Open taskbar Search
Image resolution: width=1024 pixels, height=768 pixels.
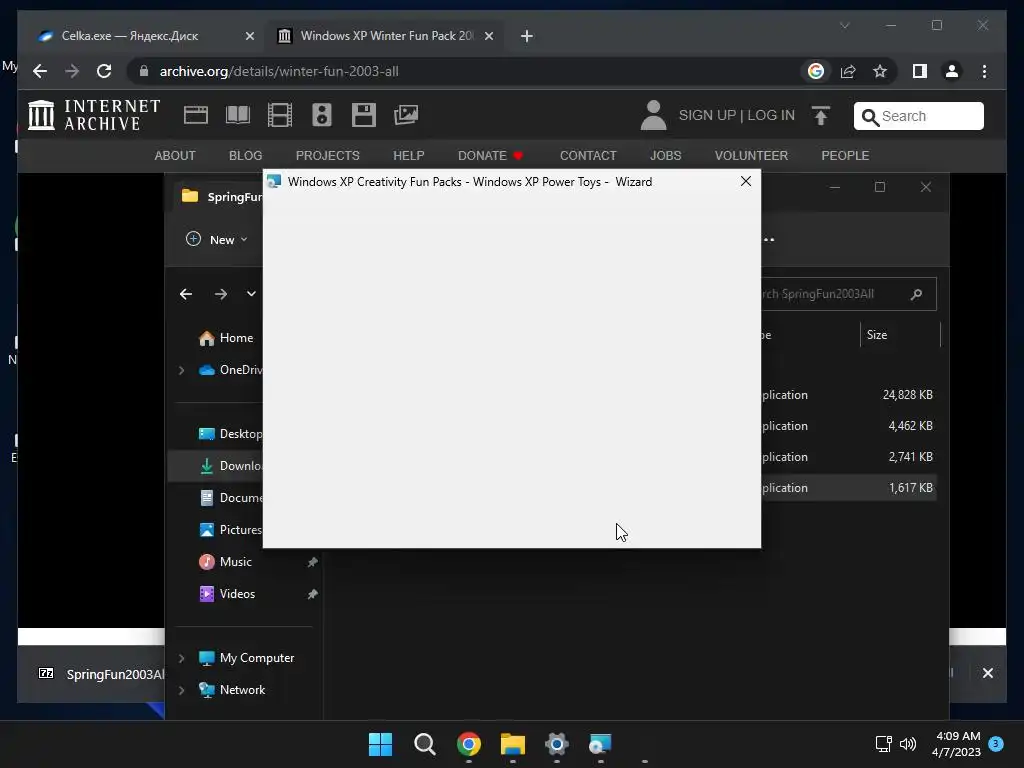pos(424,744)
